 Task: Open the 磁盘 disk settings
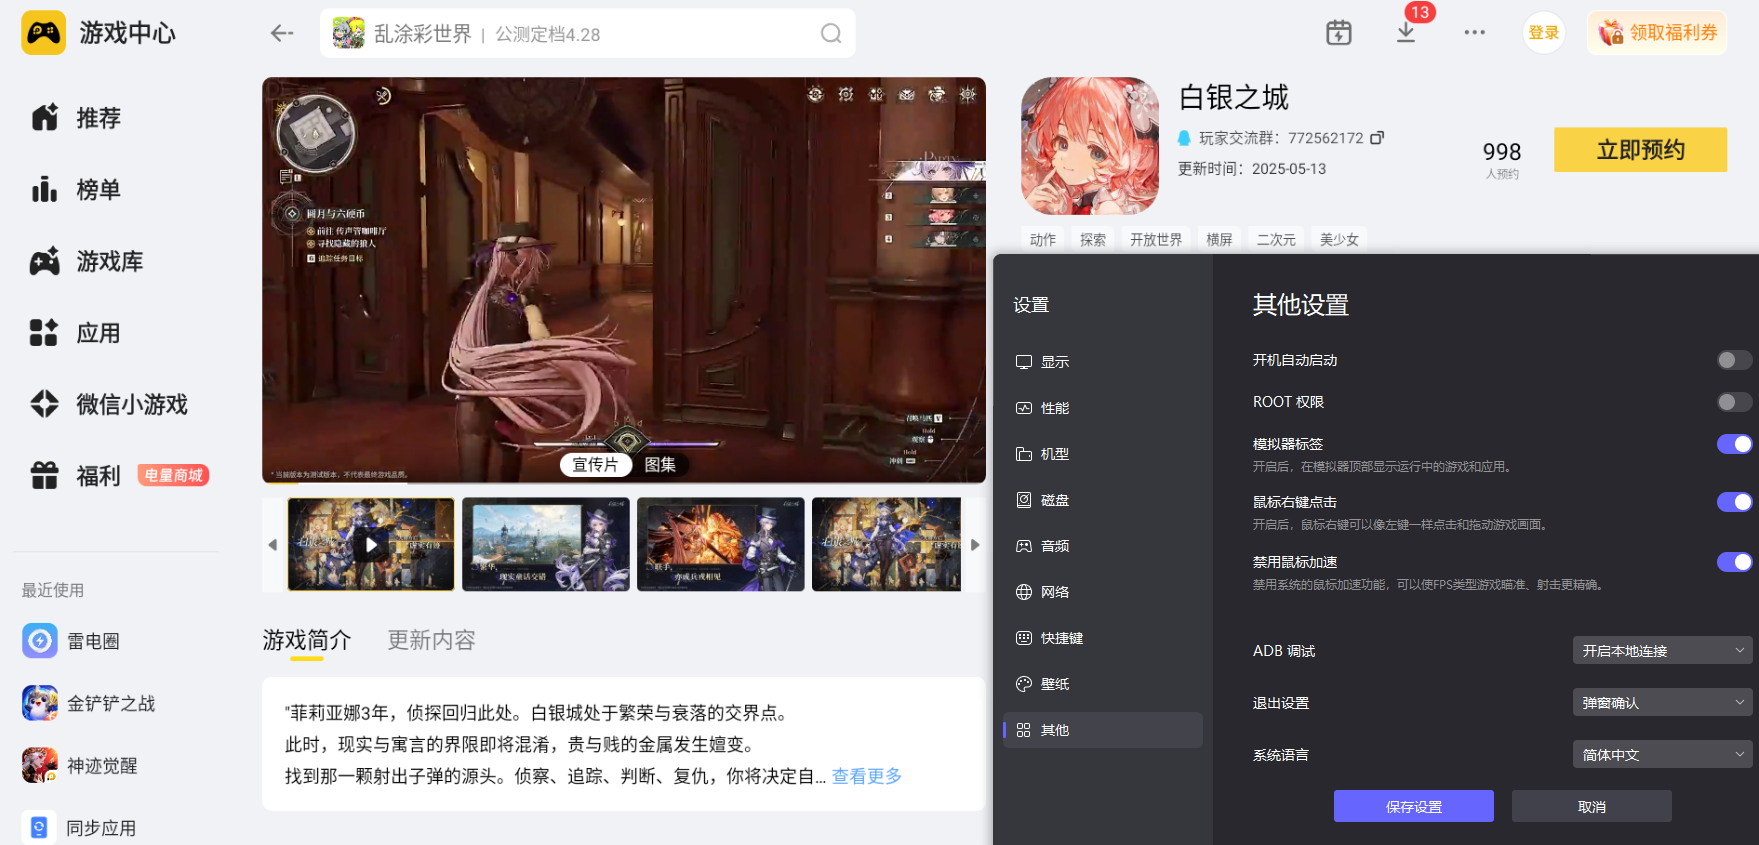tap(1102, 500)
